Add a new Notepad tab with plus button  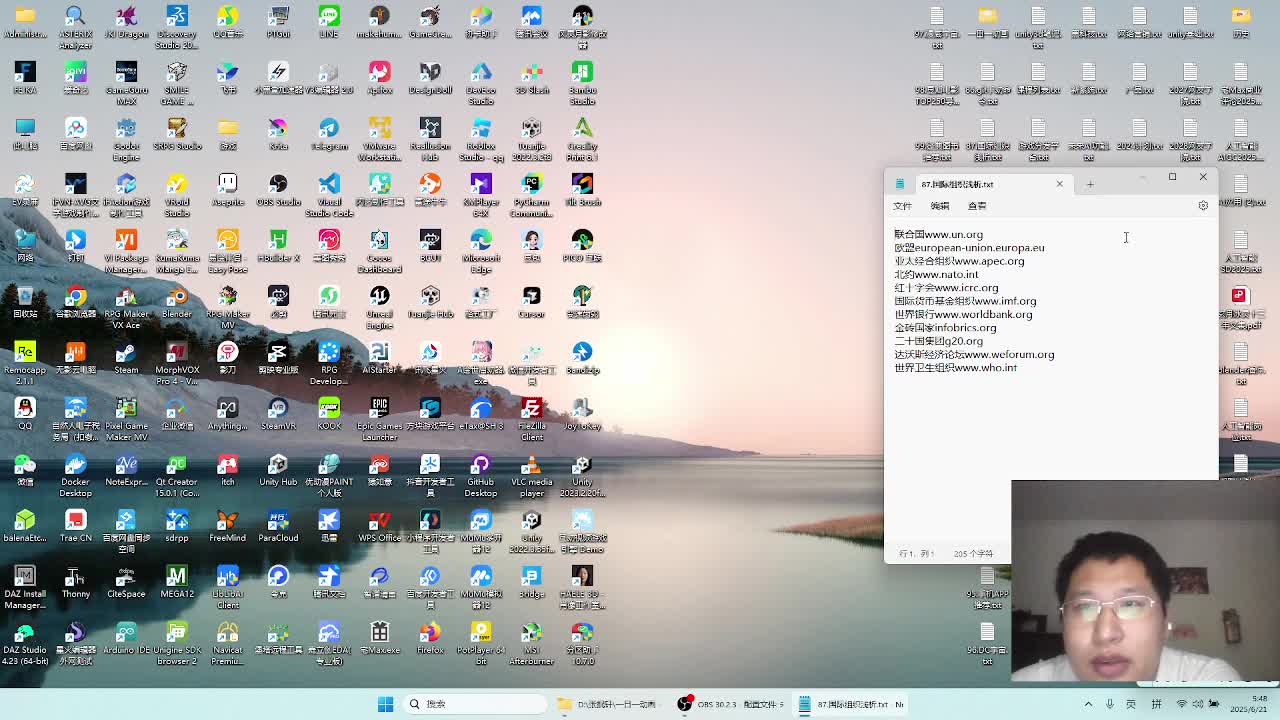(1090, 184)
